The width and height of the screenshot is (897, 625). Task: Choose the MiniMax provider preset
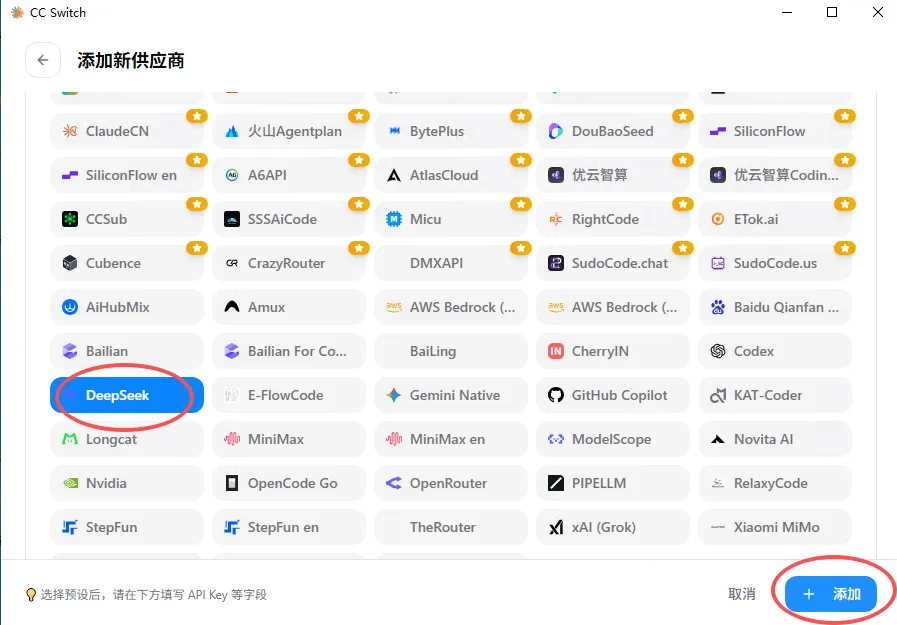coord(289,439)
